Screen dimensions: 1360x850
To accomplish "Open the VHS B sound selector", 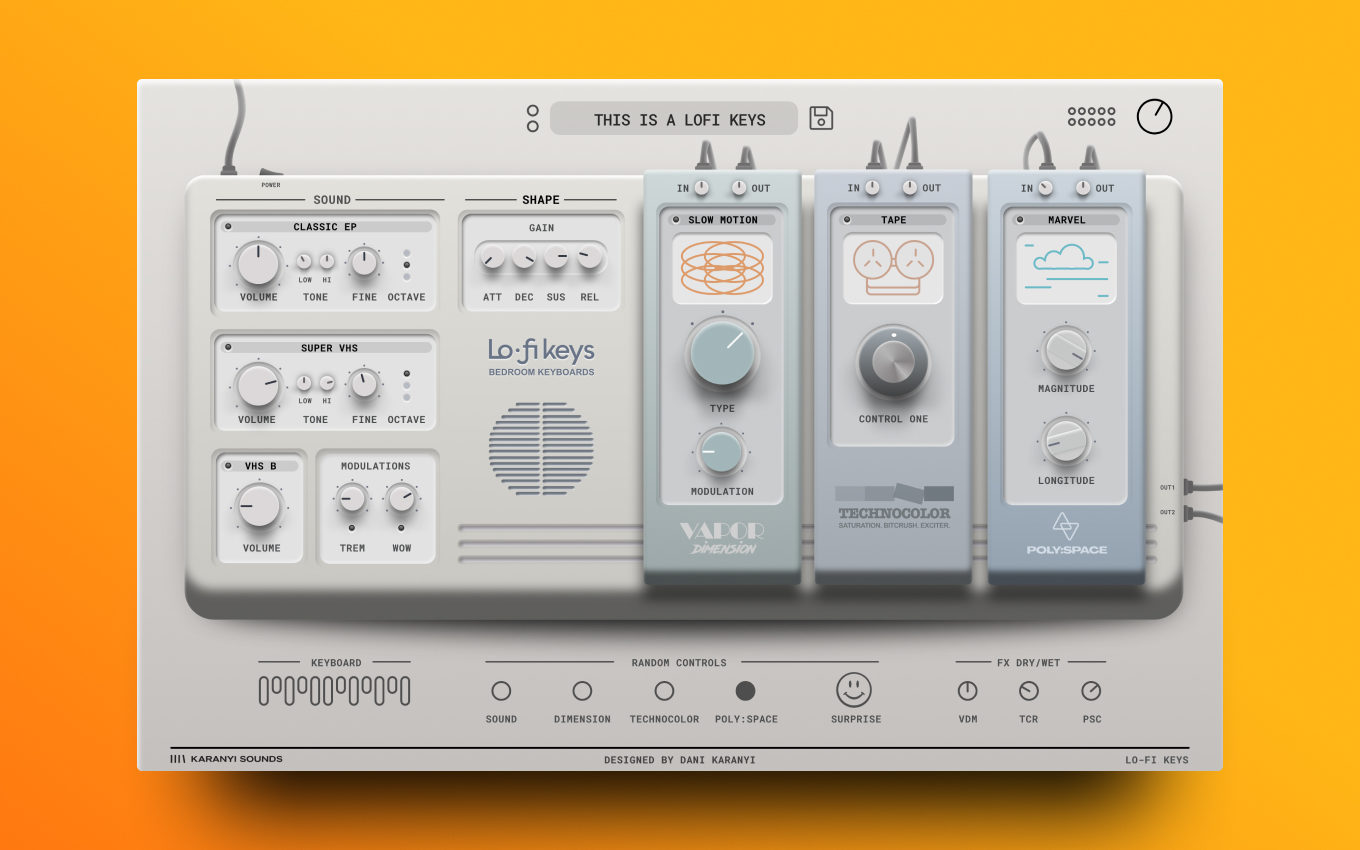I will click(x=260, y=466).
